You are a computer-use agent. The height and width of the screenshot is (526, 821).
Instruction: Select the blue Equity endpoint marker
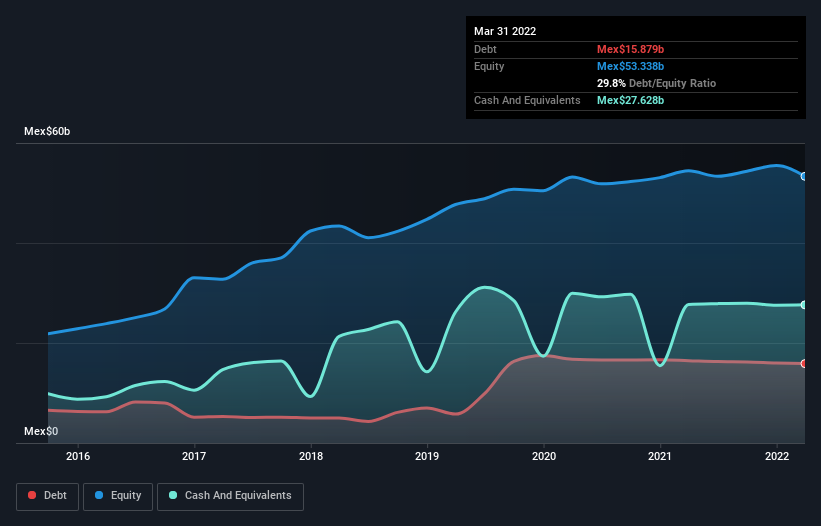point(804,176)
